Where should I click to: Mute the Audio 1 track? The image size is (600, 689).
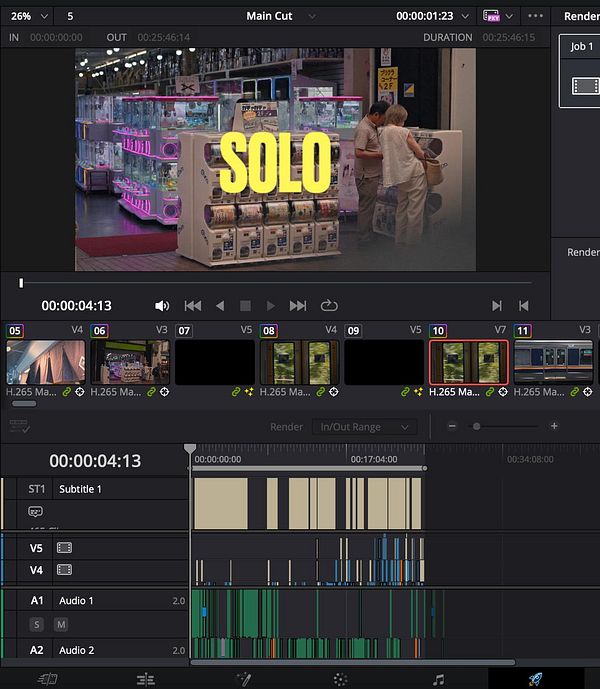[61, 624]
